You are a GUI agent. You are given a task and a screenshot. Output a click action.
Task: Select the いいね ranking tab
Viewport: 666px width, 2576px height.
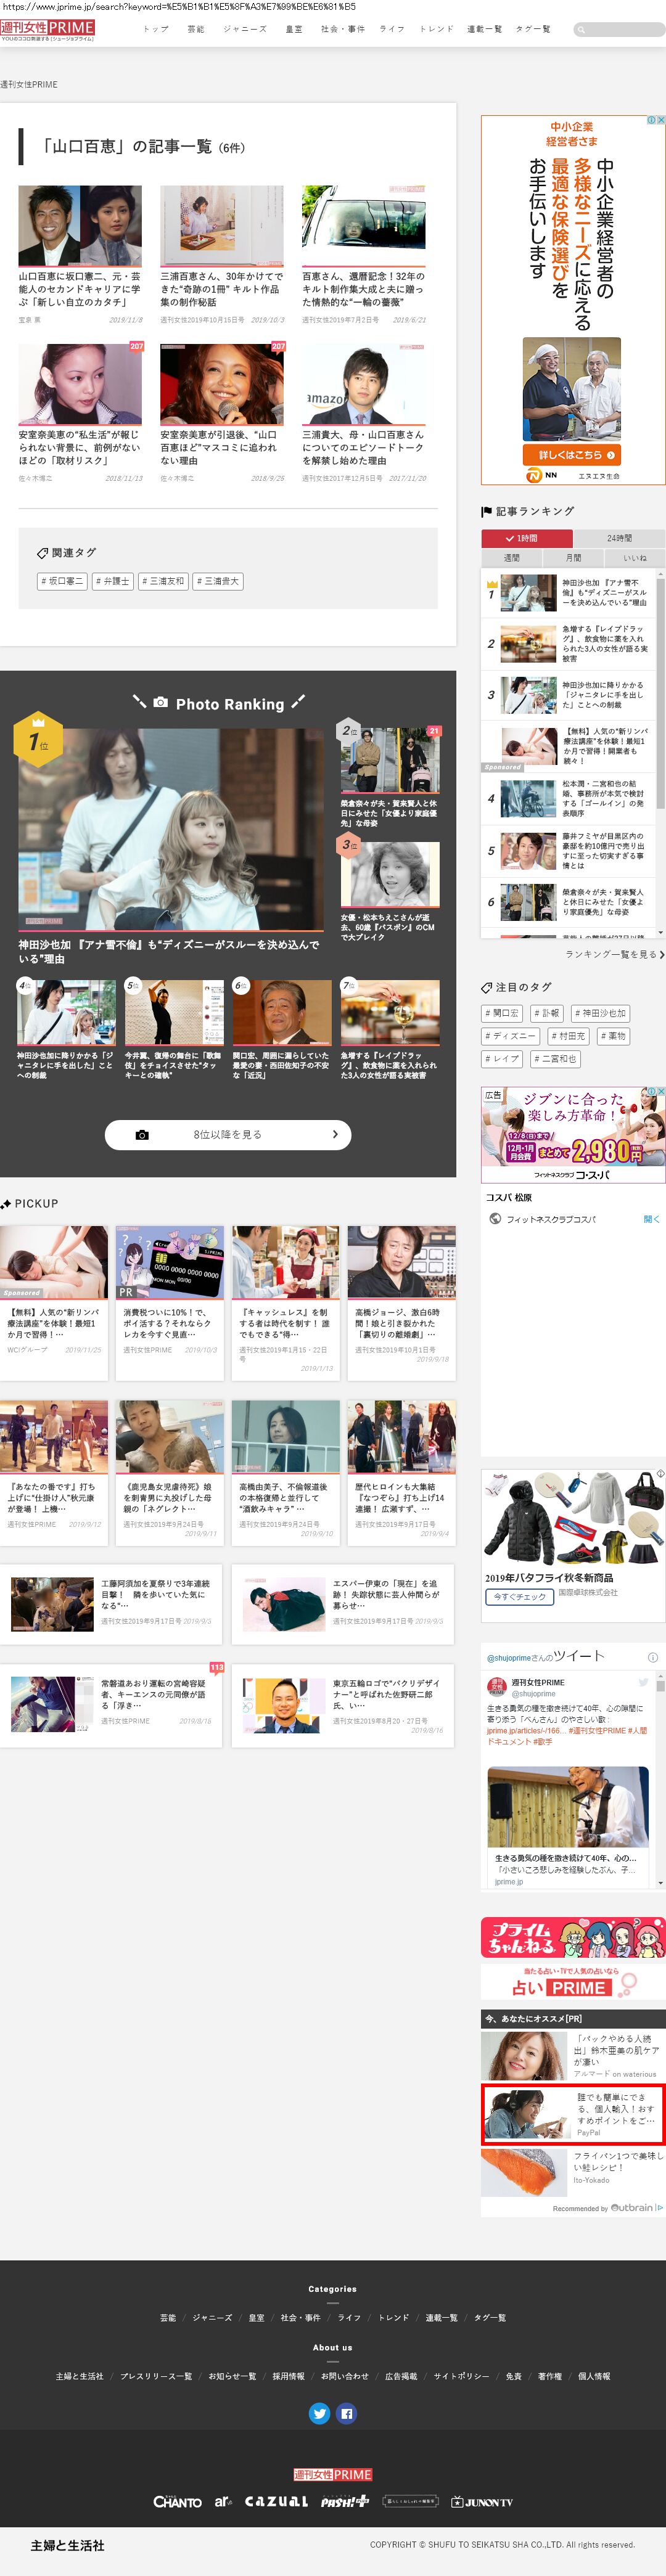point(634,558)
